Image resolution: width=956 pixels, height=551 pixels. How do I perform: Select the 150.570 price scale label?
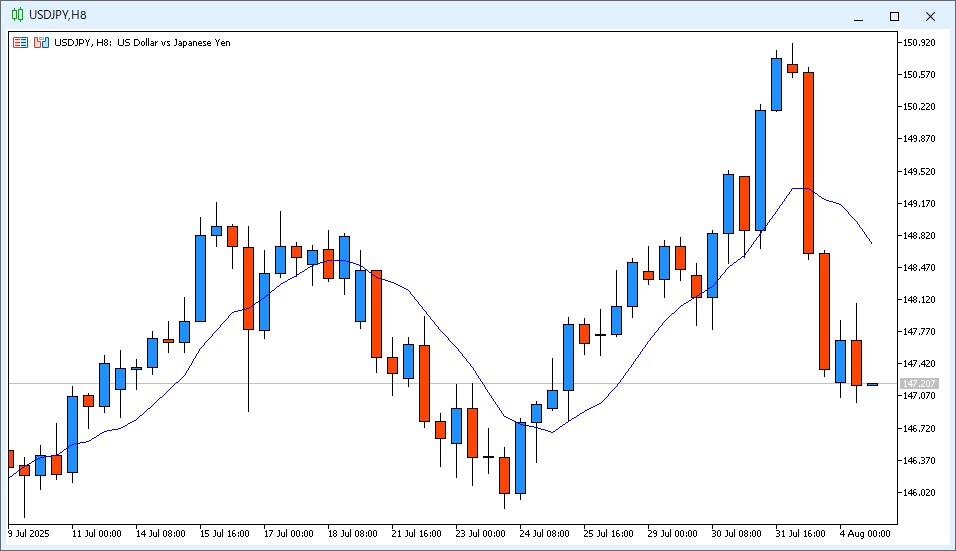[919, 74]
